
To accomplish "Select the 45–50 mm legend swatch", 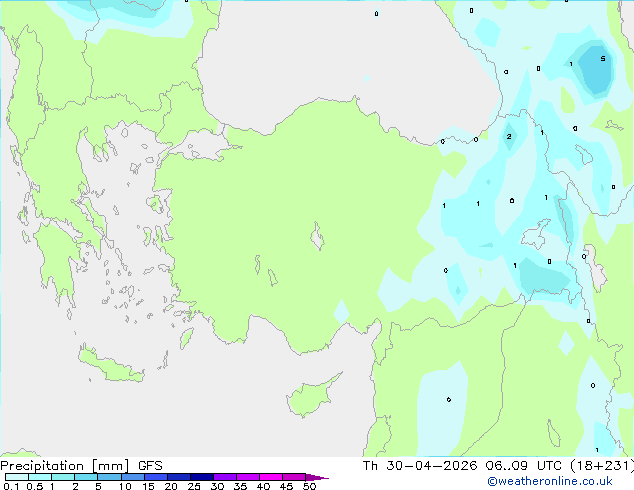I will tap(294, 477).
